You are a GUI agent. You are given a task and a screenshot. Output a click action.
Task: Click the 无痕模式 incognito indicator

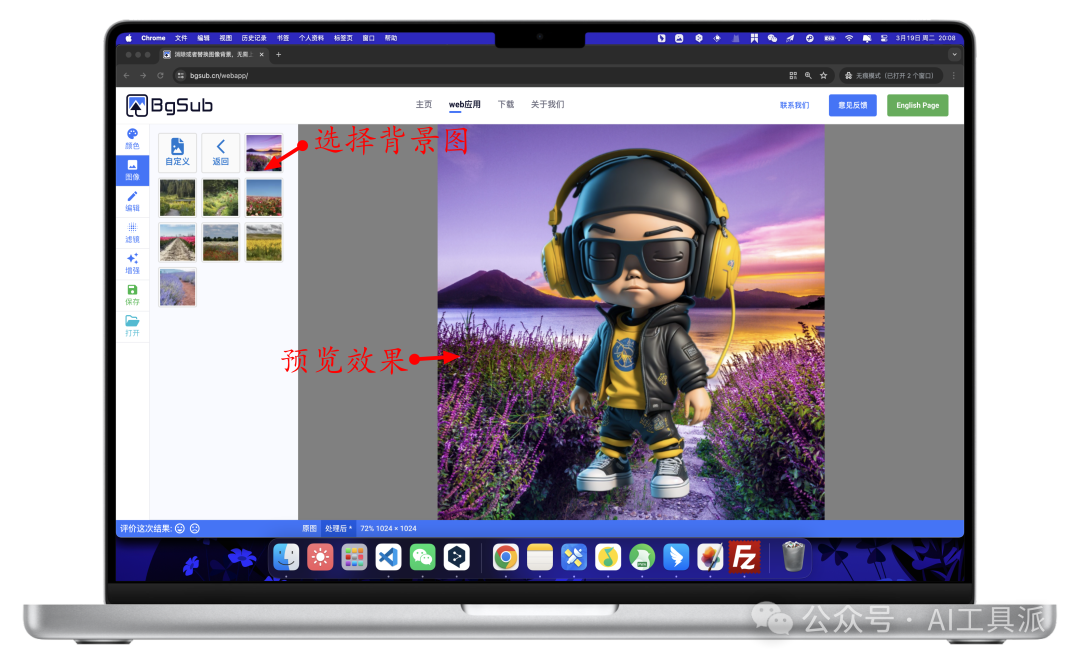[x=889, y=76]
